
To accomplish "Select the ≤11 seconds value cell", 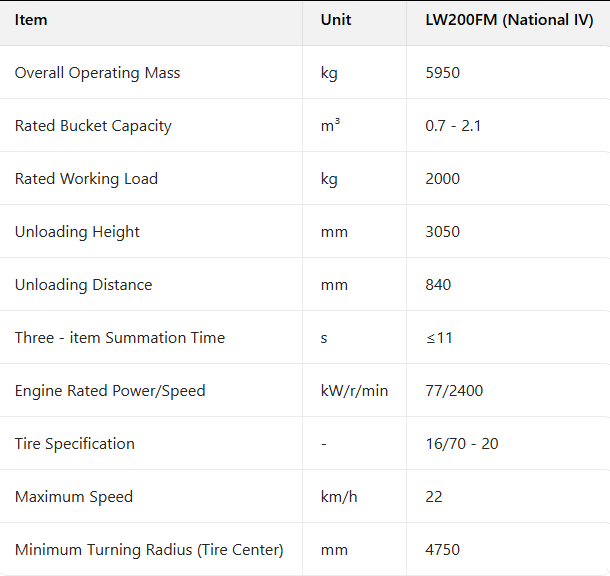I will pyautogui.click(x=439, y=338).
